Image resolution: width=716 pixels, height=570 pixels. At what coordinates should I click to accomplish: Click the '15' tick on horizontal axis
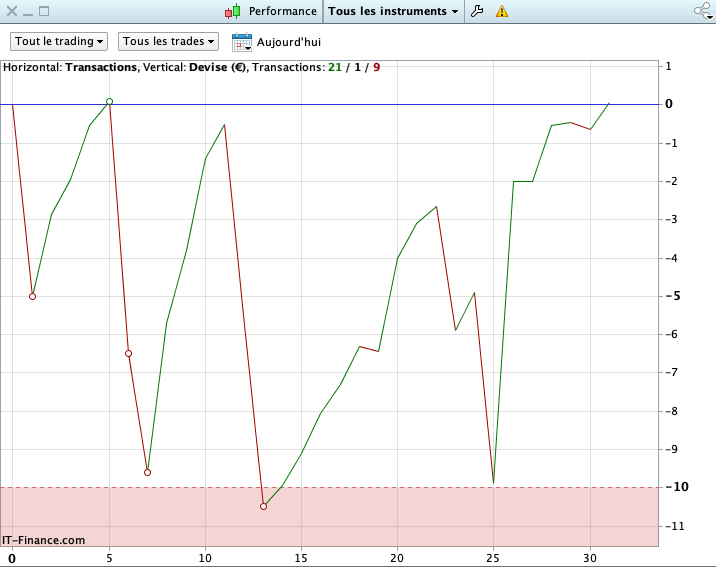click(301, 558)
